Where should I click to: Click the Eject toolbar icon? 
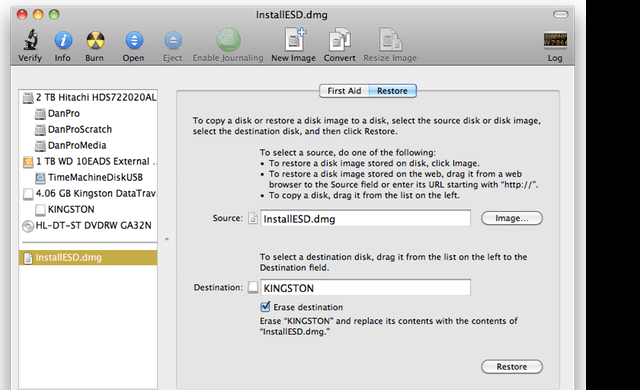[173, 41]
